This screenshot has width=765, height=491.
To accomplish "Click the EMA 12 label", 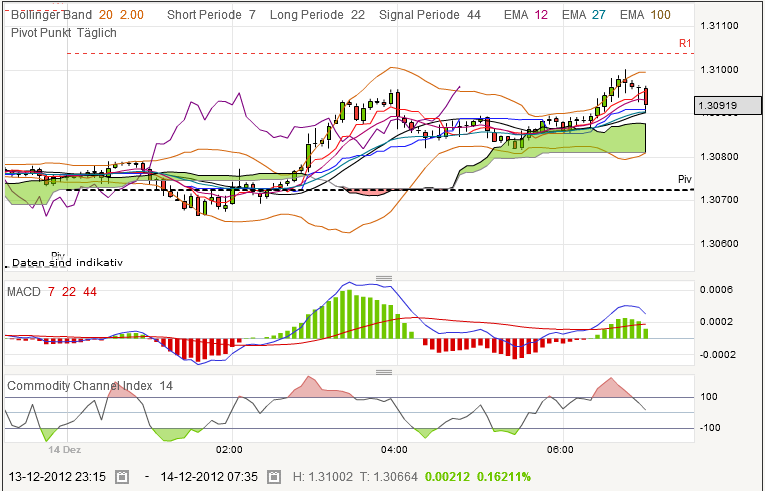I will [x=526, y=15].
